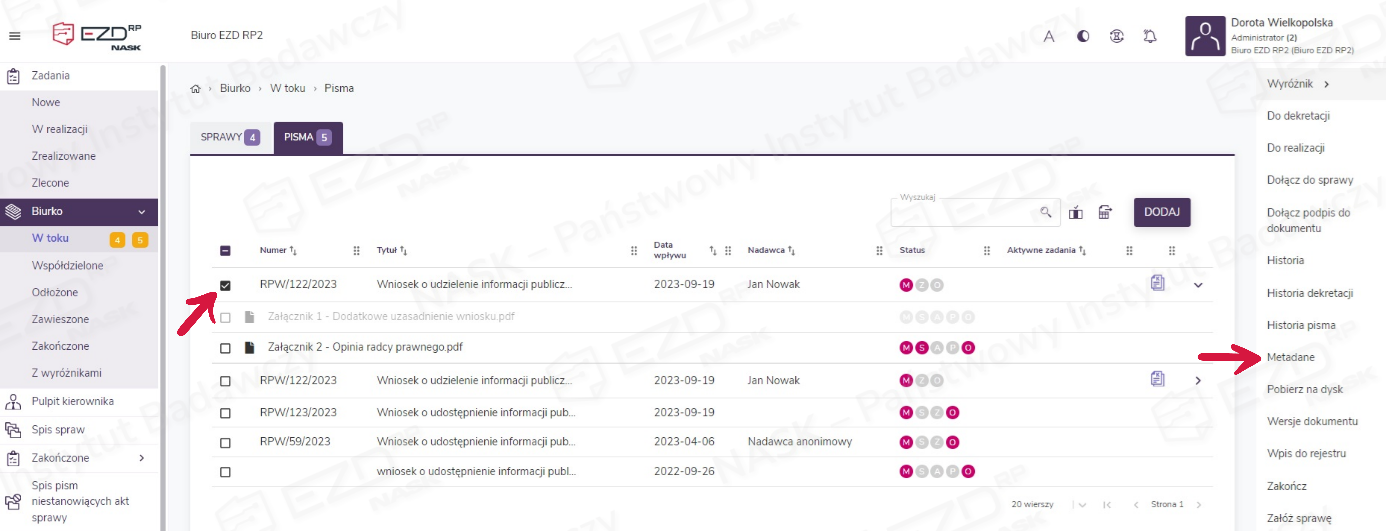Screen dimensions: 1386x531
Task: Open the notifications bell
Action: tap(1150, 36)
